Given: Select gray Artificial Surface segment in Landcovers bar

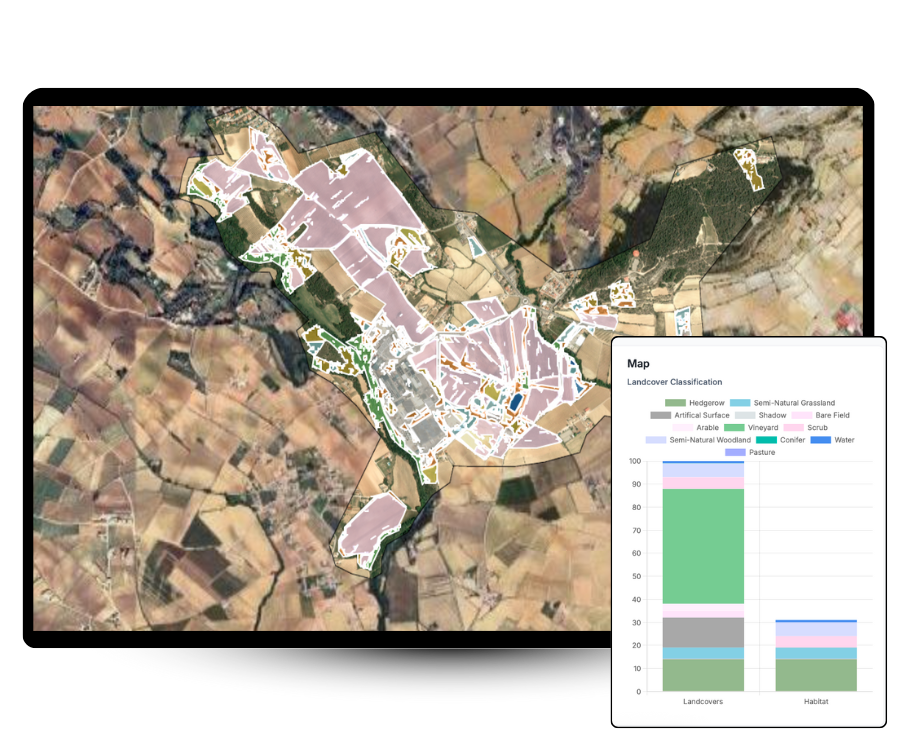Looking at the screenshot, I should click(703, 632).
